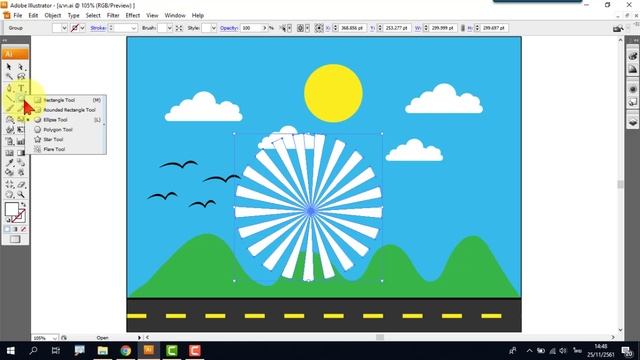This screenshot has height=360, width=640.
Task: Click the reference point locator grid
Action: pos(319,28)
